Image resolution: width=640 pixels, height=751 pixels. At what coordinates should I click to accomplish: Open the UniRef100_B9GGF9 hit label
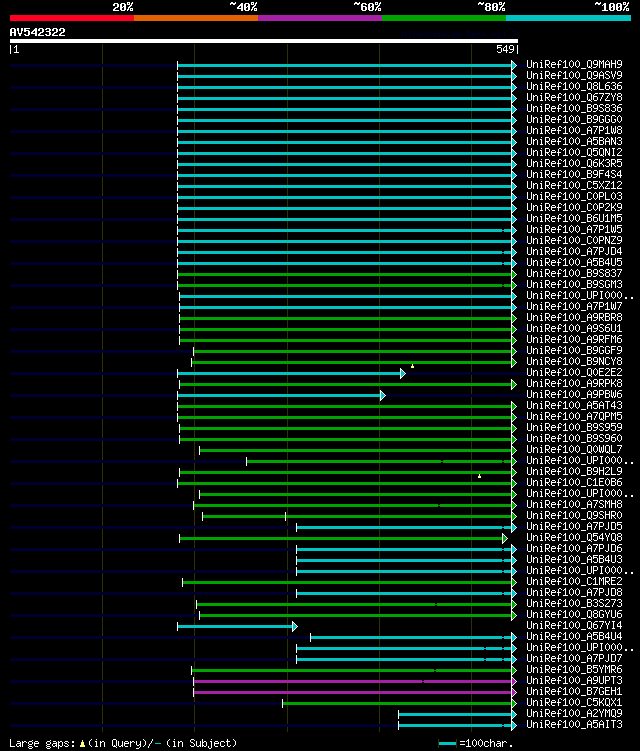(x=574, y=351)
